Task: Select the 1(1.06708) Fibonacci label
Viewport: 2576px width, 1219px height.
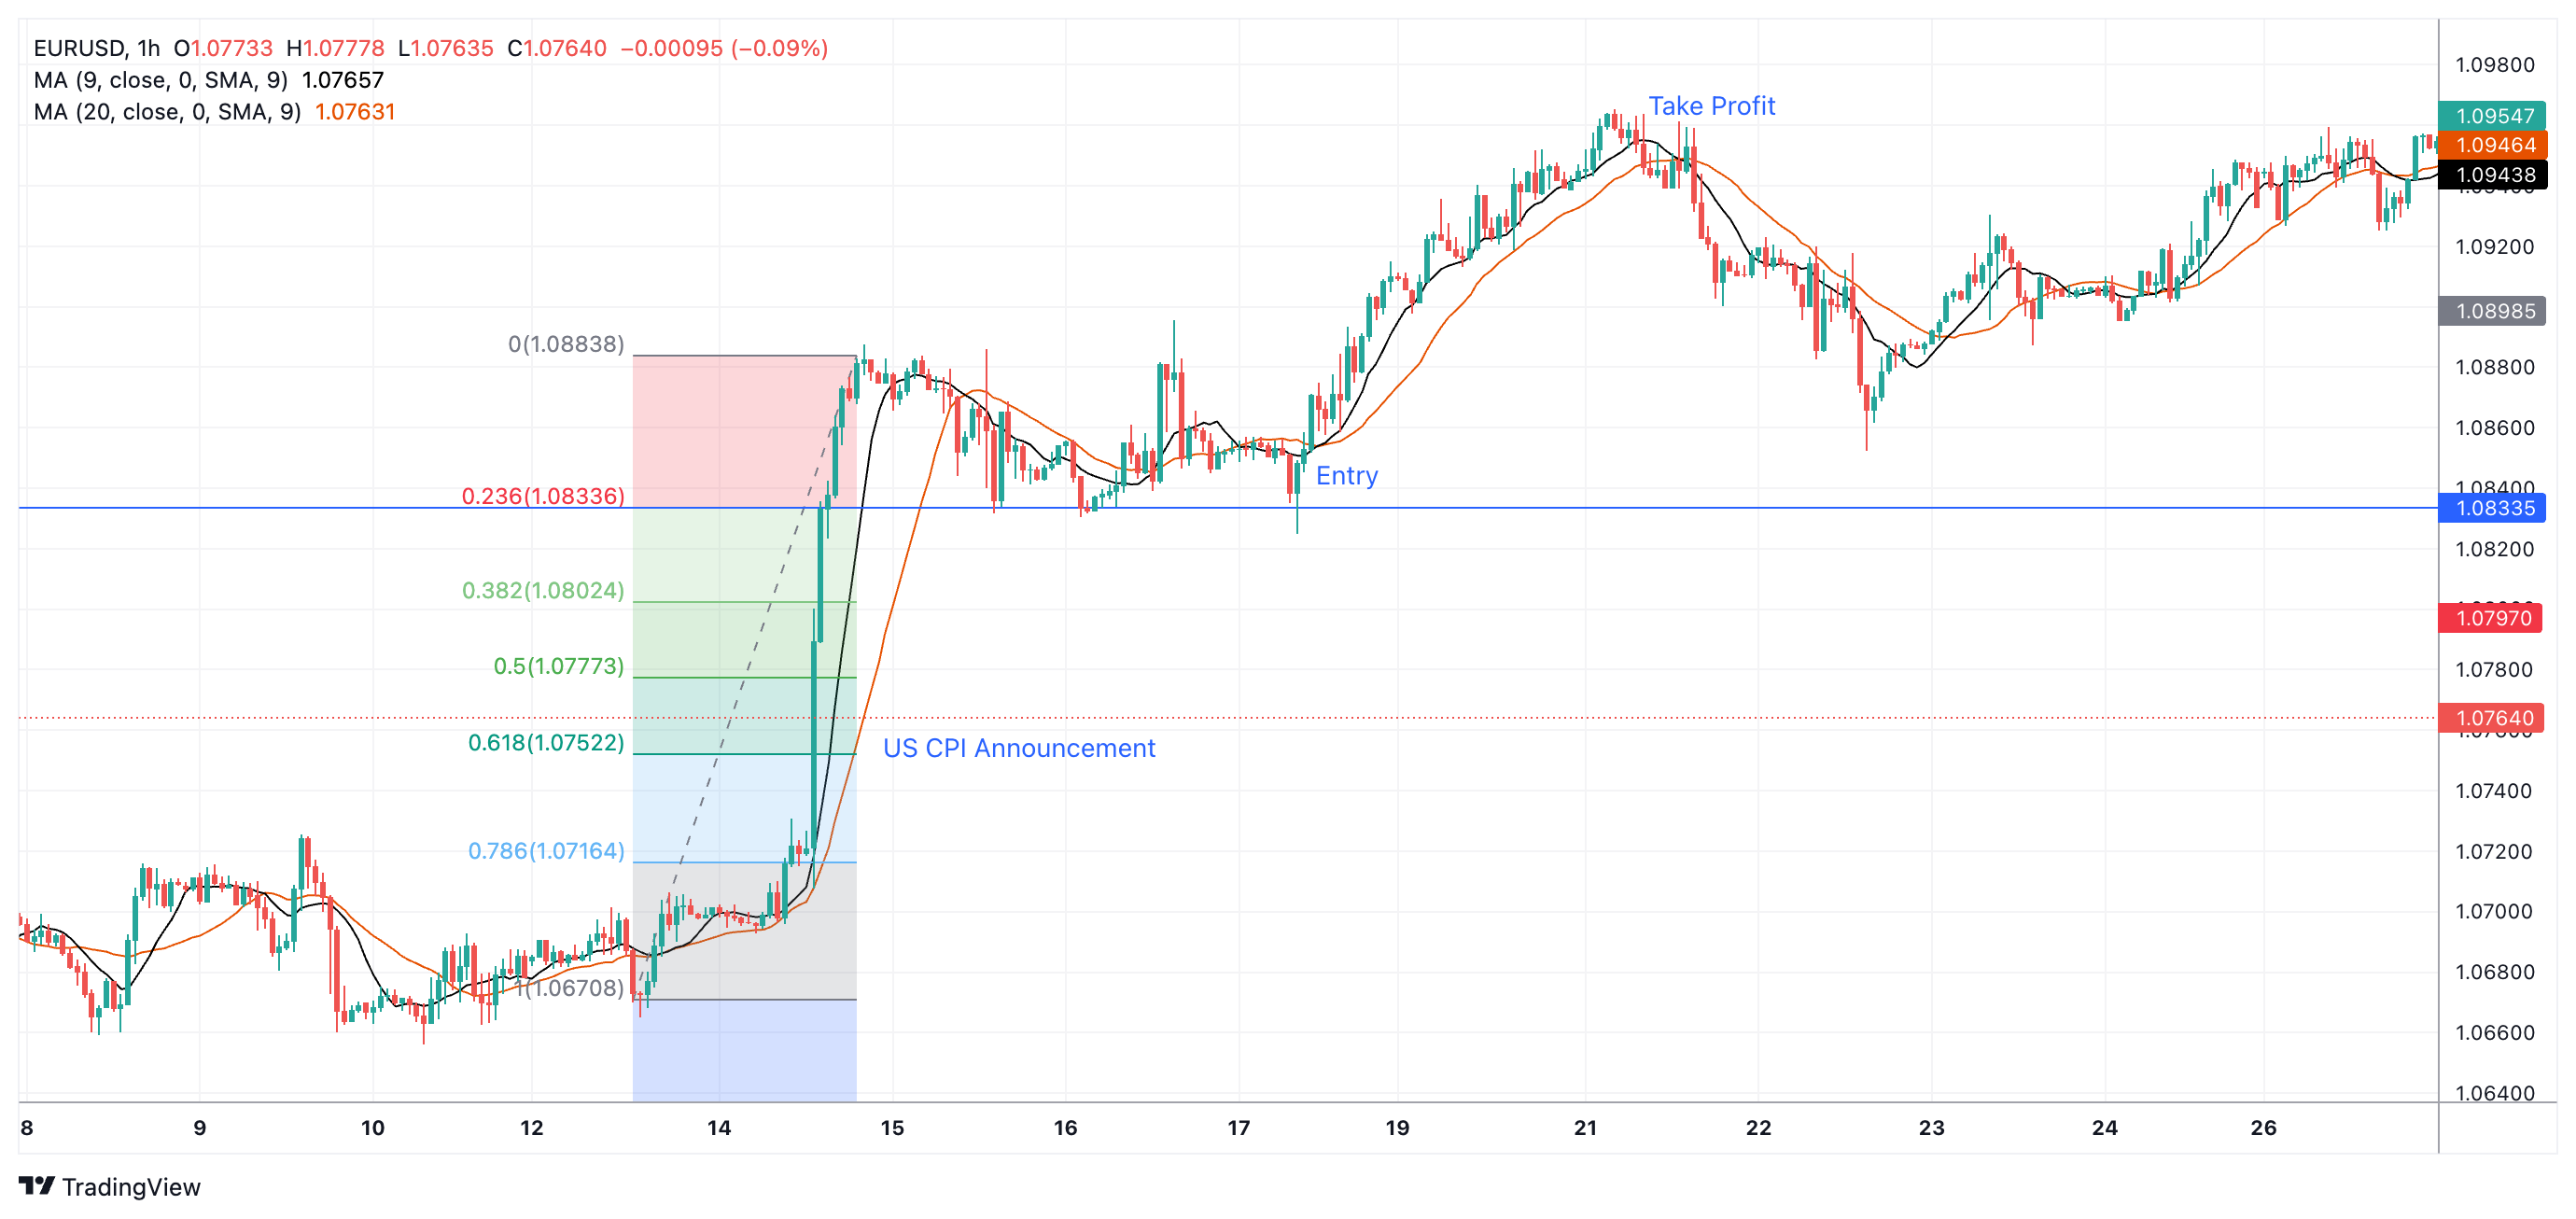Action: click(x=570, y=988)
